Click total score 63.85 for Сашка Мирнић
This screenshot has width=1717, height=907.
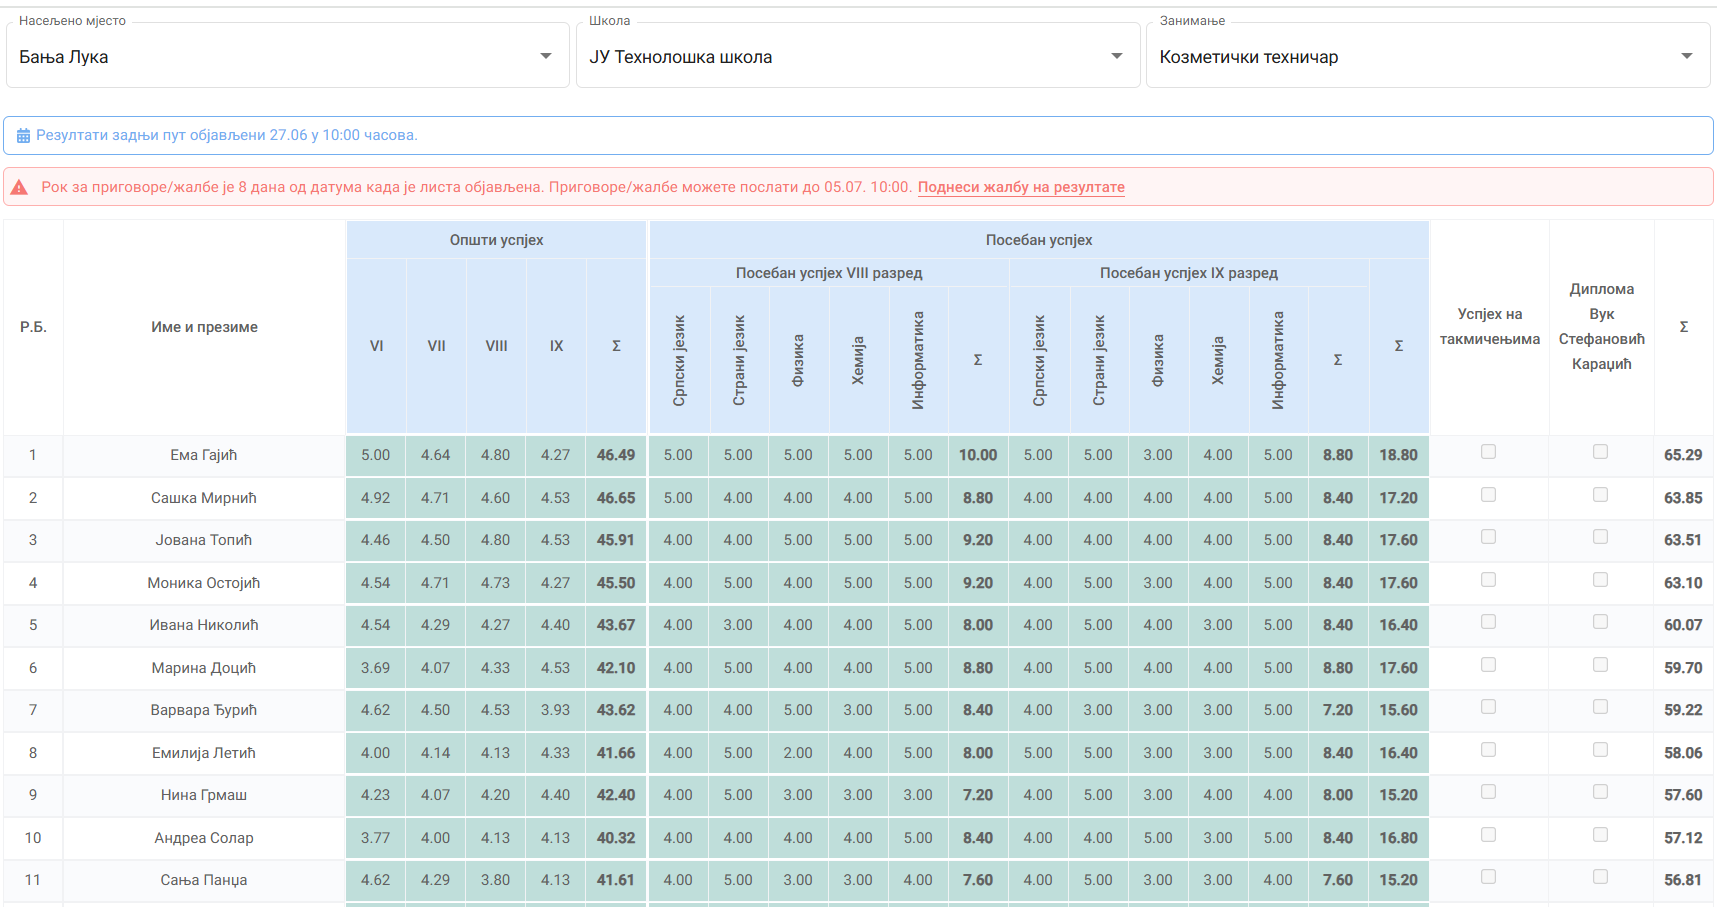point(1683,498)
